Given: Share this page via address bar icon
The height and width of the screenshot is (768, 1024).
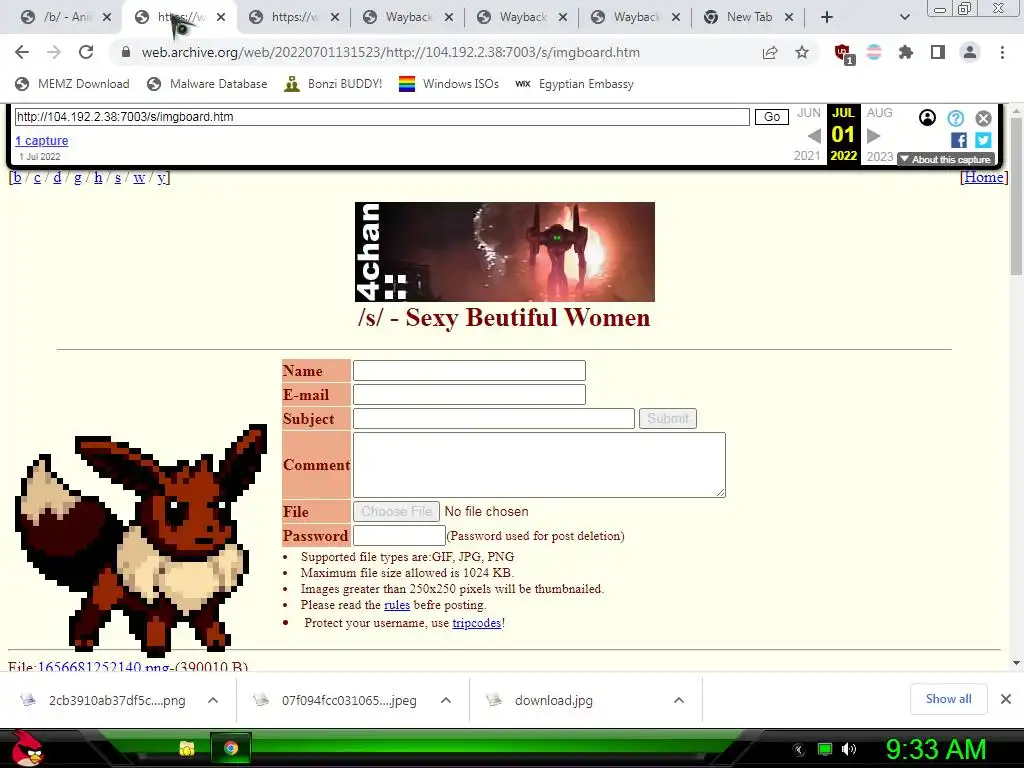Looking at the screenshot, I should click(770, 52).
